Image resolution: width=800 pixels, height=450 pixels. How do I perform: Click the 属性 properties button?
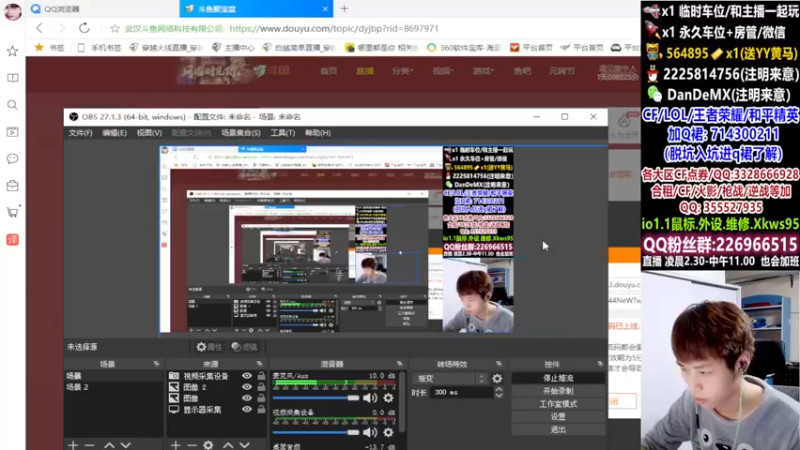(209, 347)
